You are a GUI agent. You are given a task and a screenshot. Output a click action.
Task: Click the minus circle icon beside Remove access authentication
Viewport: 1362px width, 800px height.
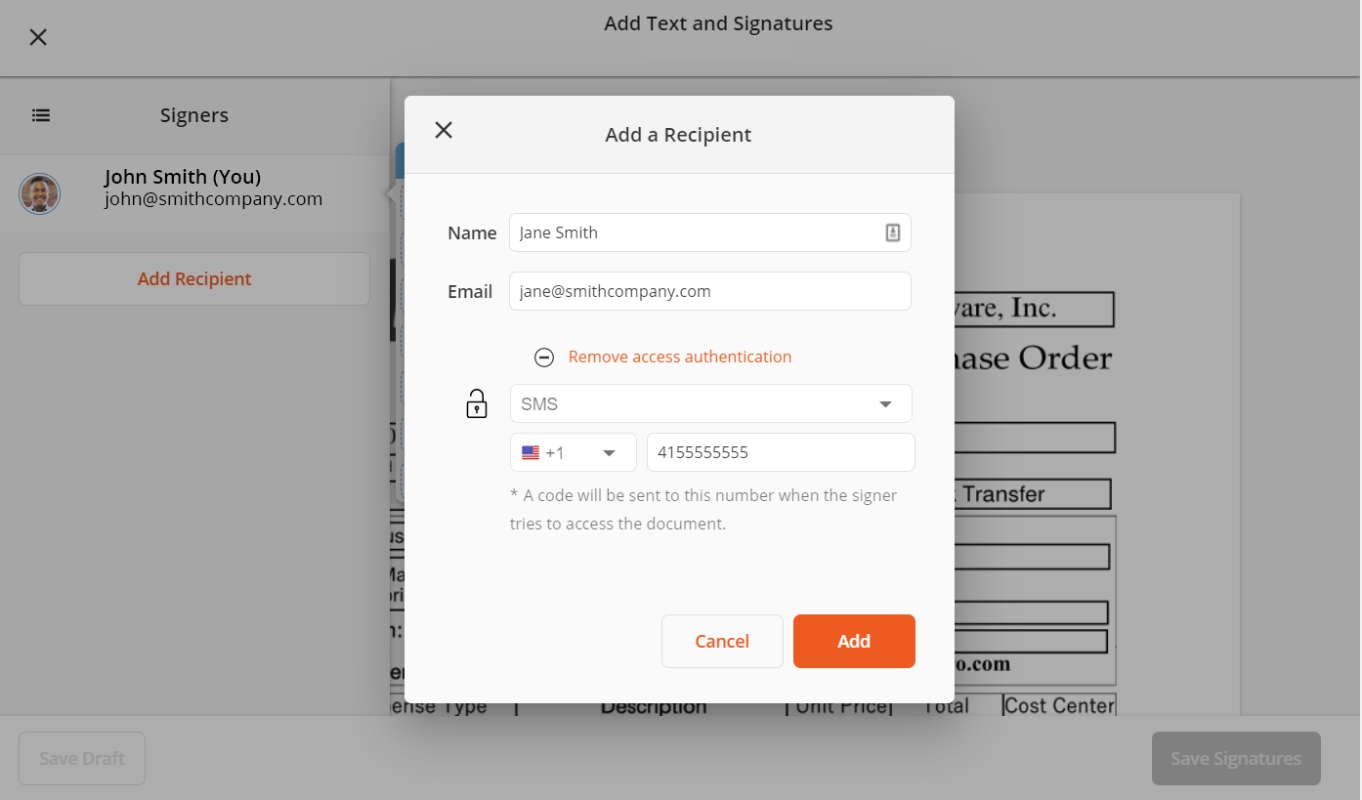tap(544, 357)
